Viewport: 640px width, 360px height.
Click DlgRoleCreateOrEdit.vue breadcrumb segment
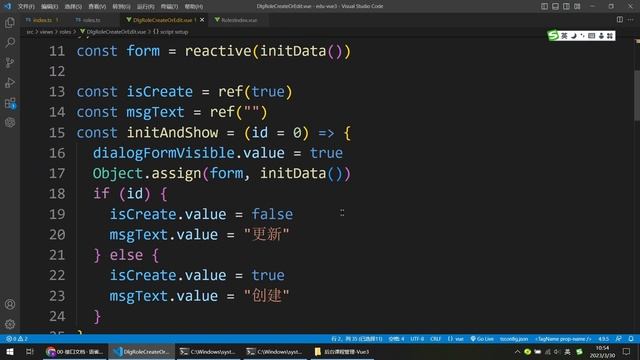click(x=116, y=32)
